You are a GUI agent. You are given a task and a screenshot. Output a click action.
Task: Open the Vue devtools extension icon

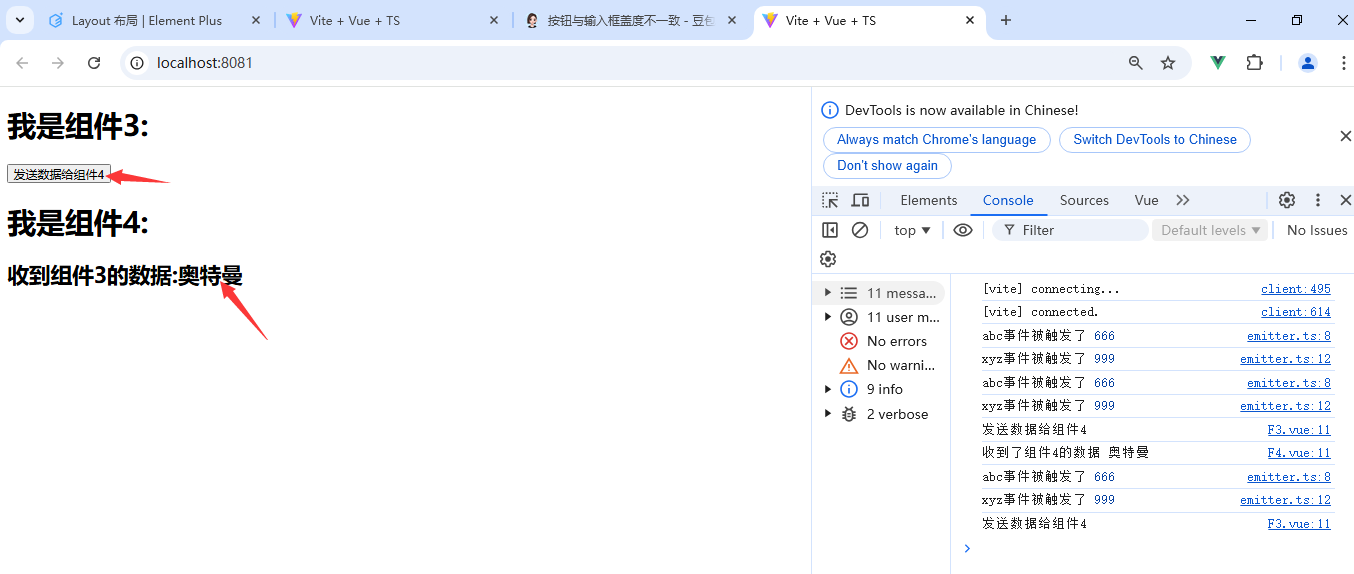(x=1218, y=63)
